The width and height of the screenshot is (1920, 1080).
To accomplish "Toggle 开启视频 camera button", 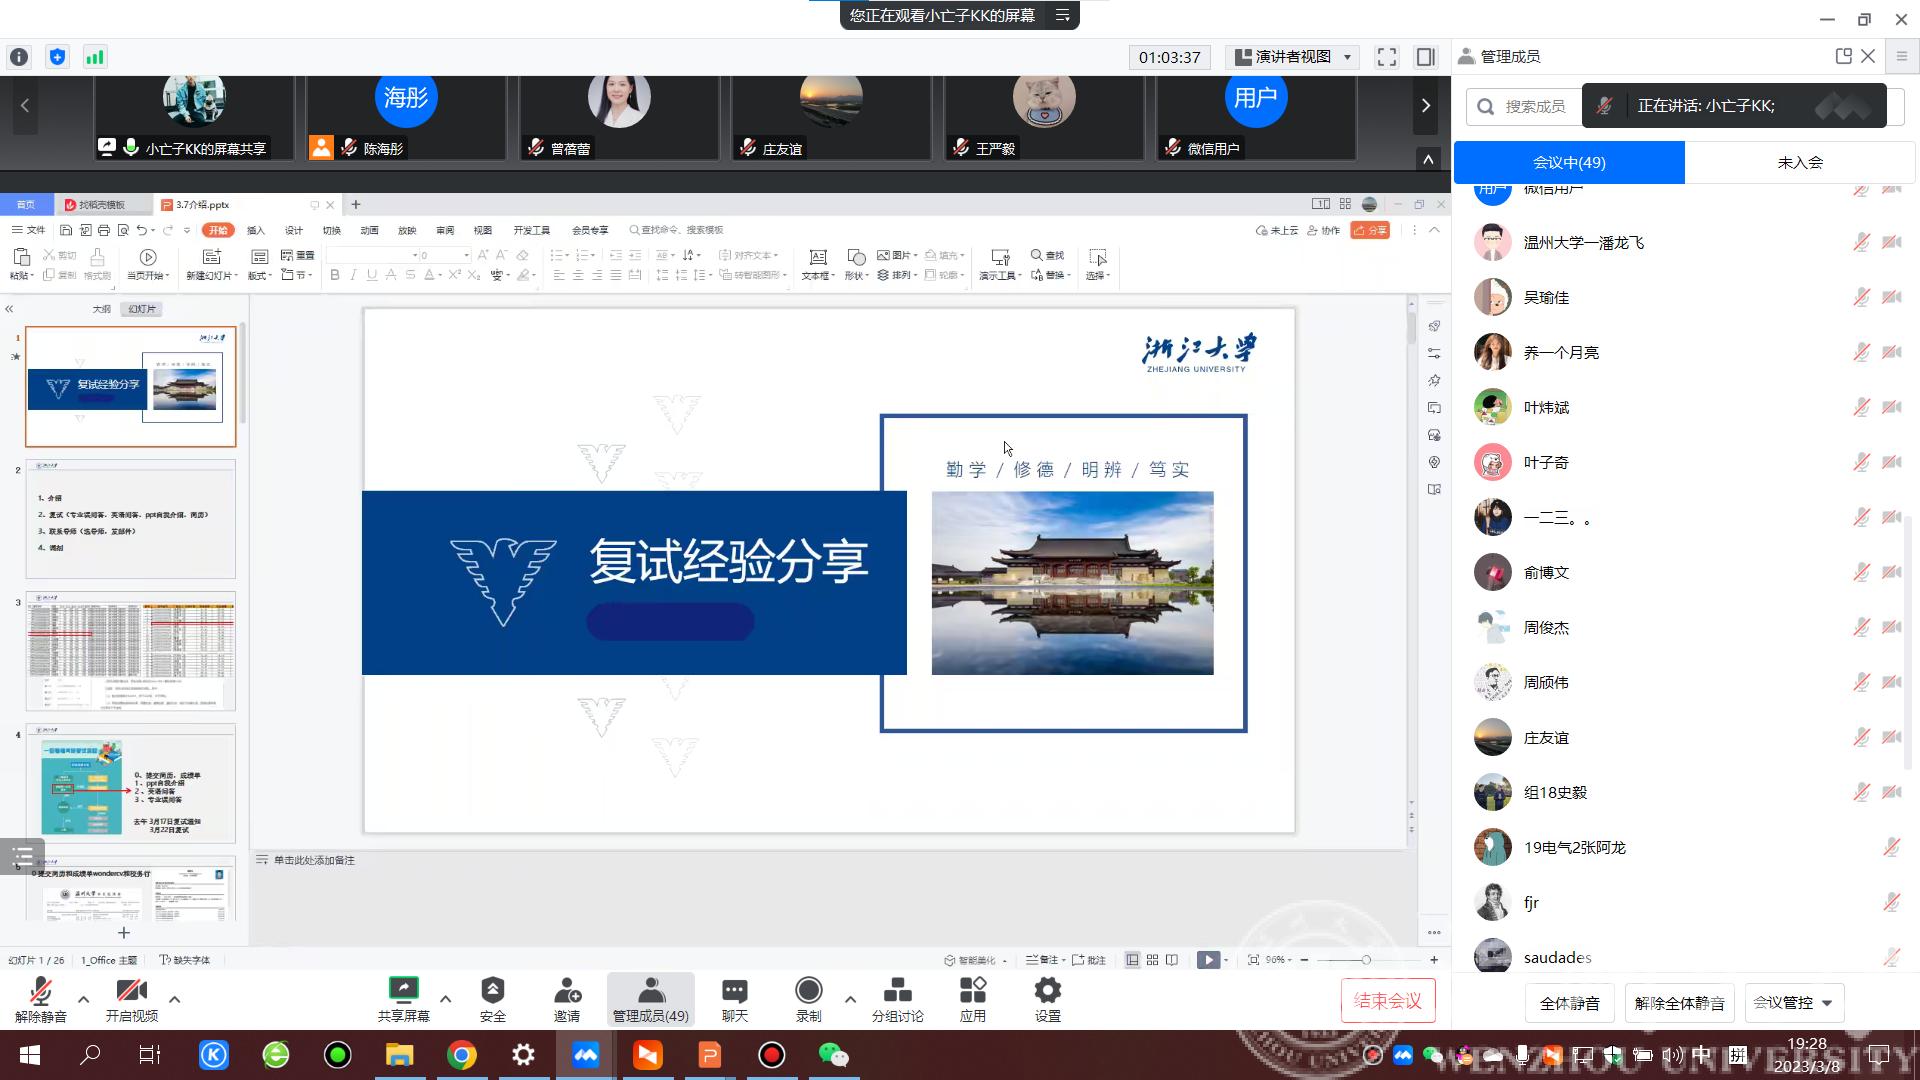I will (131, 992).
